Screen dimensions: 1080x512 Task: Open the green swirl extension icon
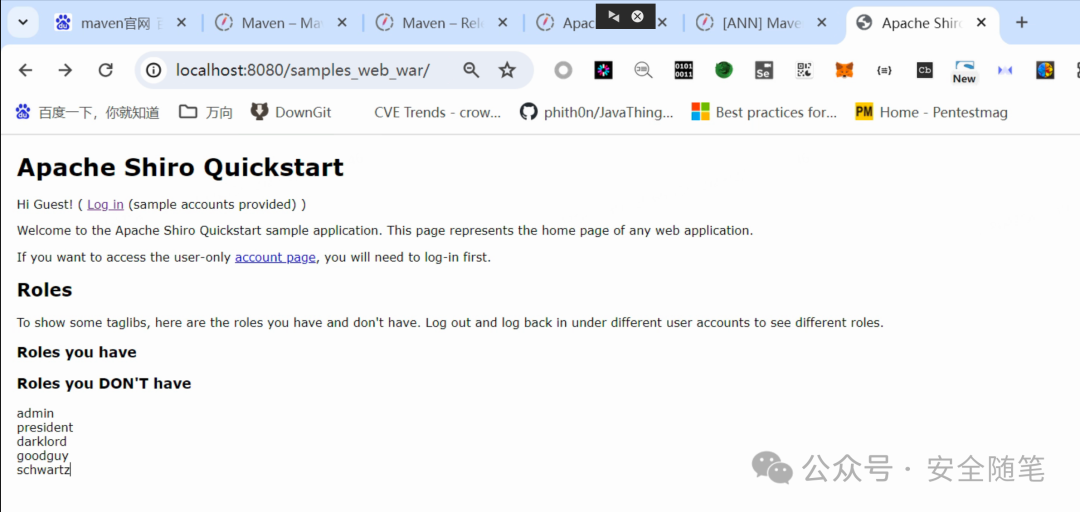(x=724, y=70)
